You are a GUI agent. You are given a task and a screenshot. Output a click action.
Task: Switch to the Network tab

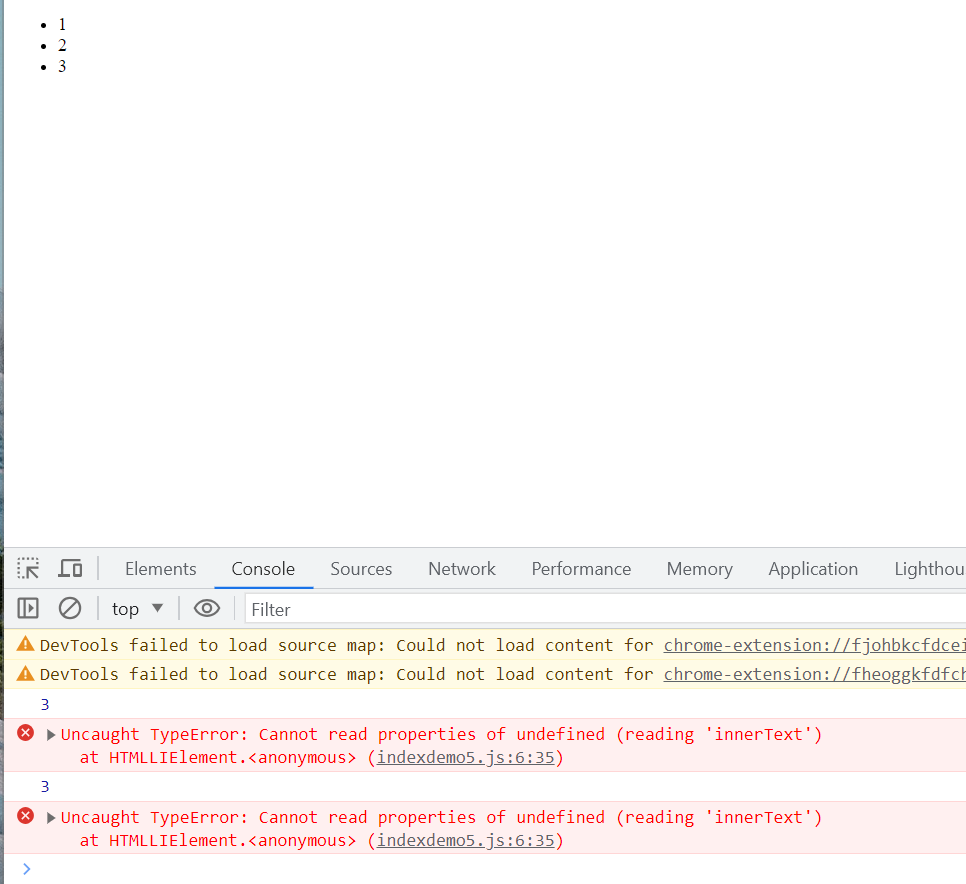pyautogui.click(x=462, y=569)
